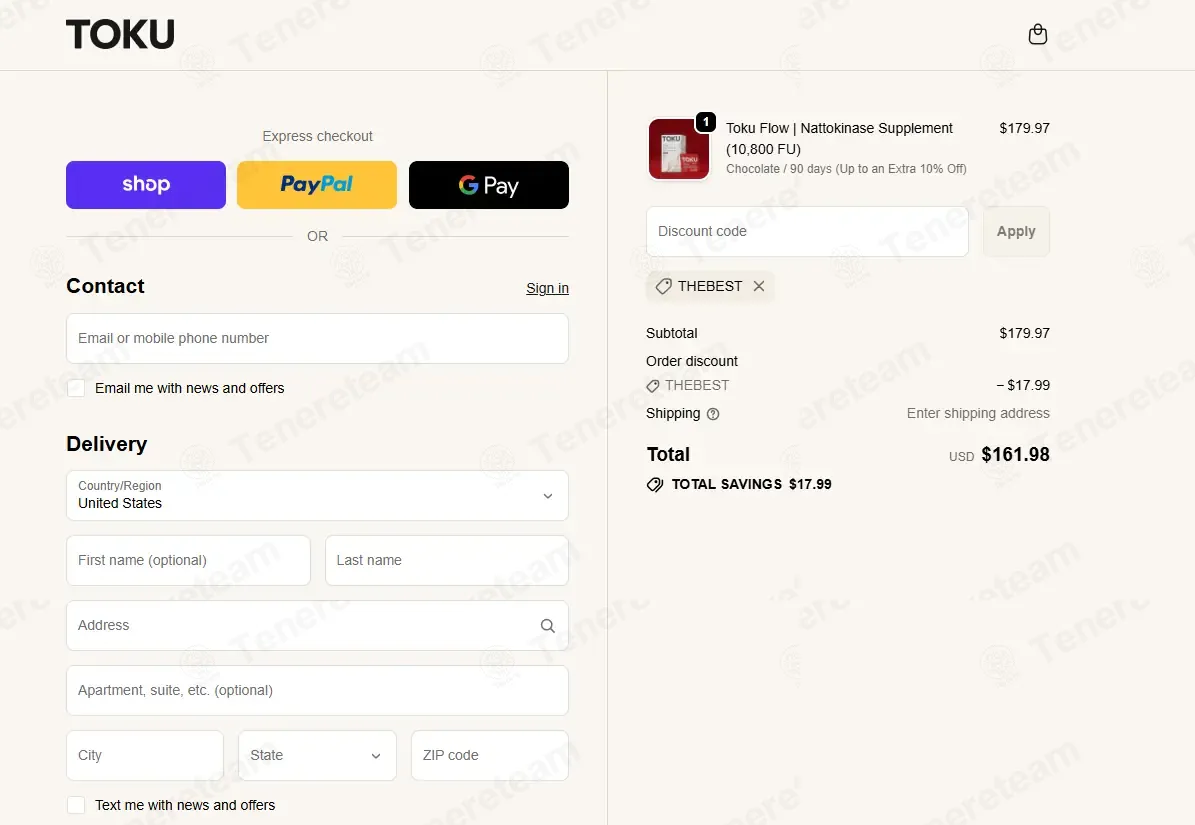Viewport: 1195px width, 825px height.
Task: Follow the Sign in link
Action: point(547,289)
